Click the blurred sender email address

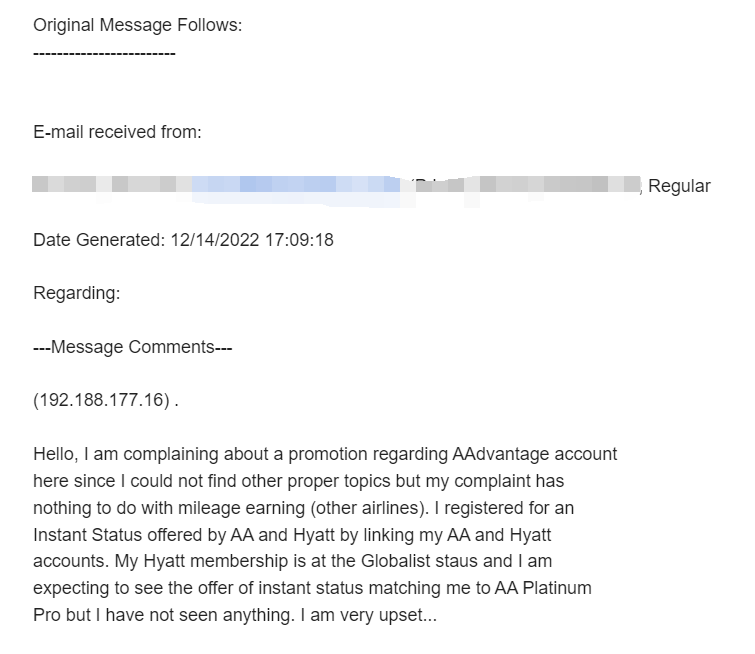click(x=300, y=186)
